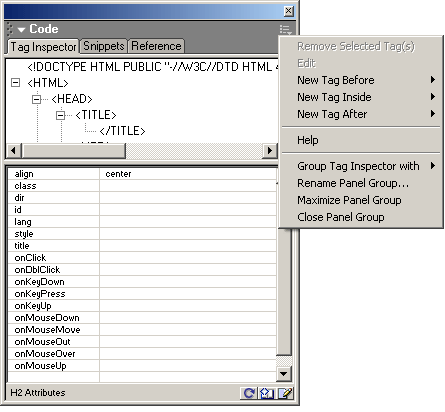Click the align attribute value field
Image resolution: width=445 pixels, height=412 pixels.
[x=188, y=174]
